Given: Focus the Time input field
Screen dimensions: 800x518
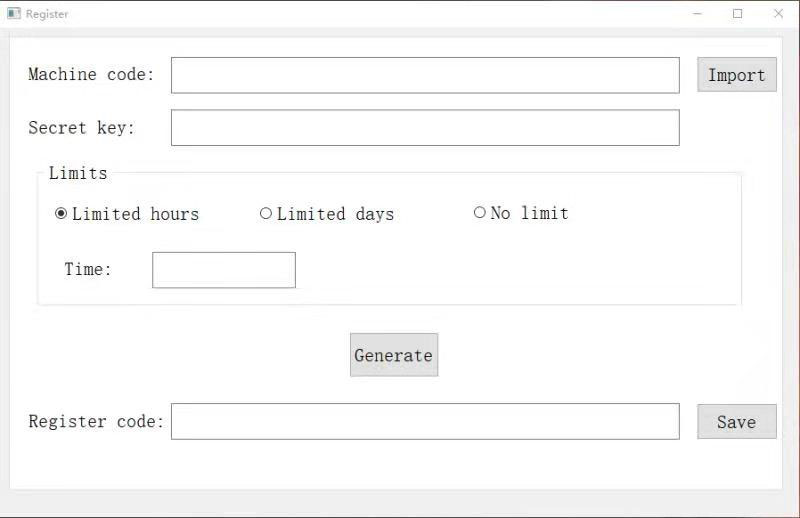Looking at the screenshot, I should click(224, 270).
